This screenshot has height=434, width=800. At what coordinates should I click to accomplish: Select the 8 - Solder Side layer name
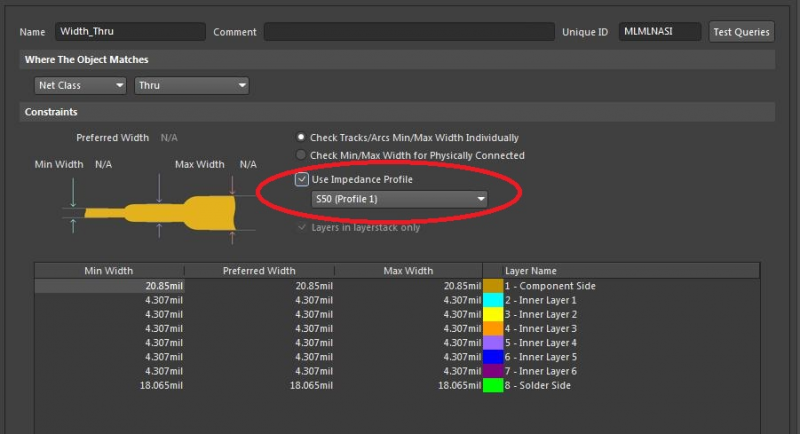(x=538, y=386)
